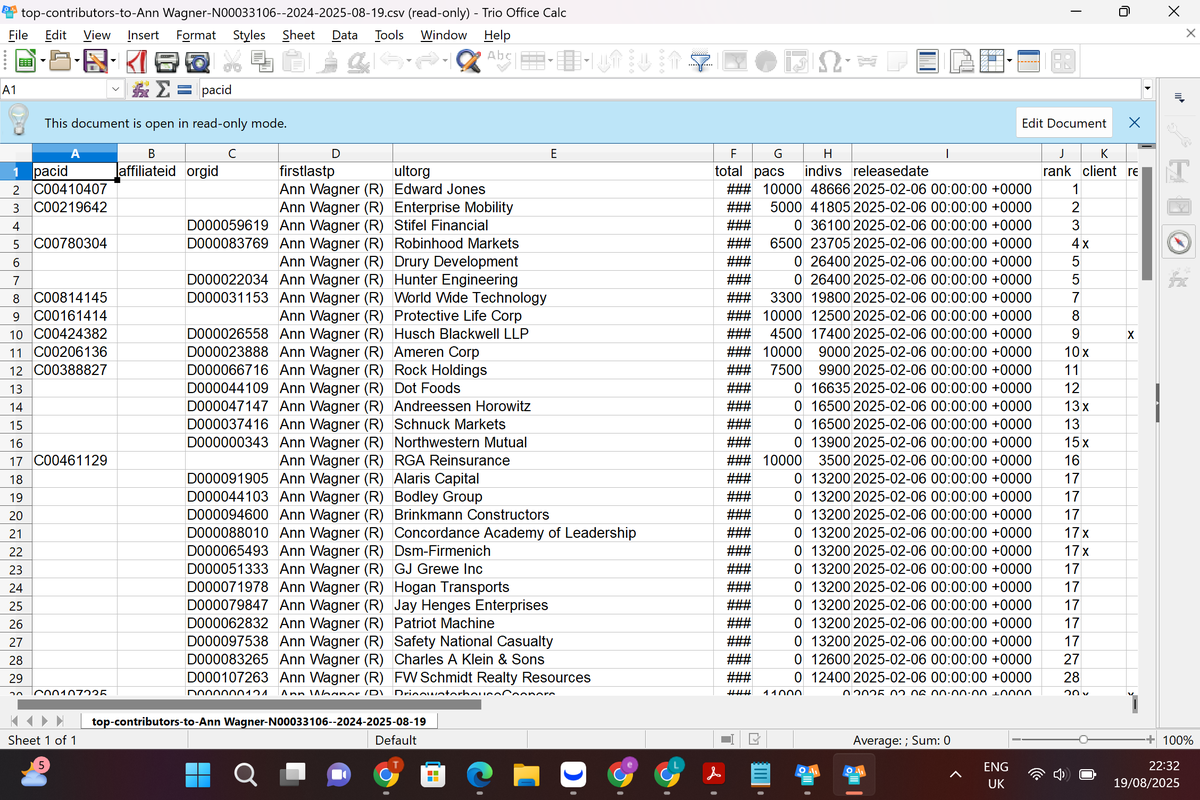Click document modified status icon
Viewport: 1200px width, 800px height.
pos(755,740)
